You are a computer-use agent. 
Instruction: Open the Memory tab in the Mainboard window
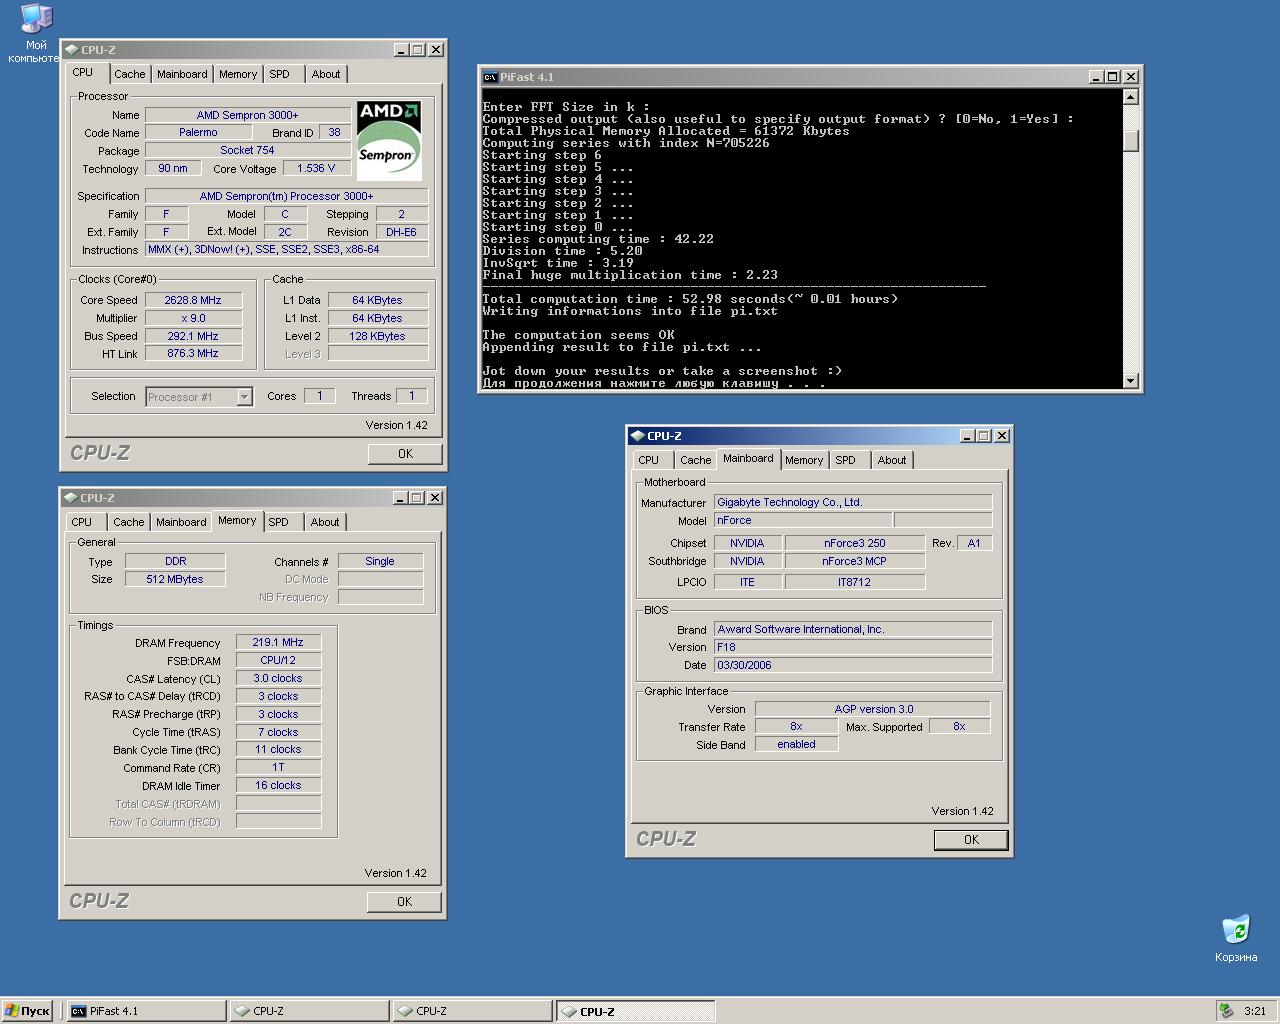pyautogui.click(x=804, y=460)
